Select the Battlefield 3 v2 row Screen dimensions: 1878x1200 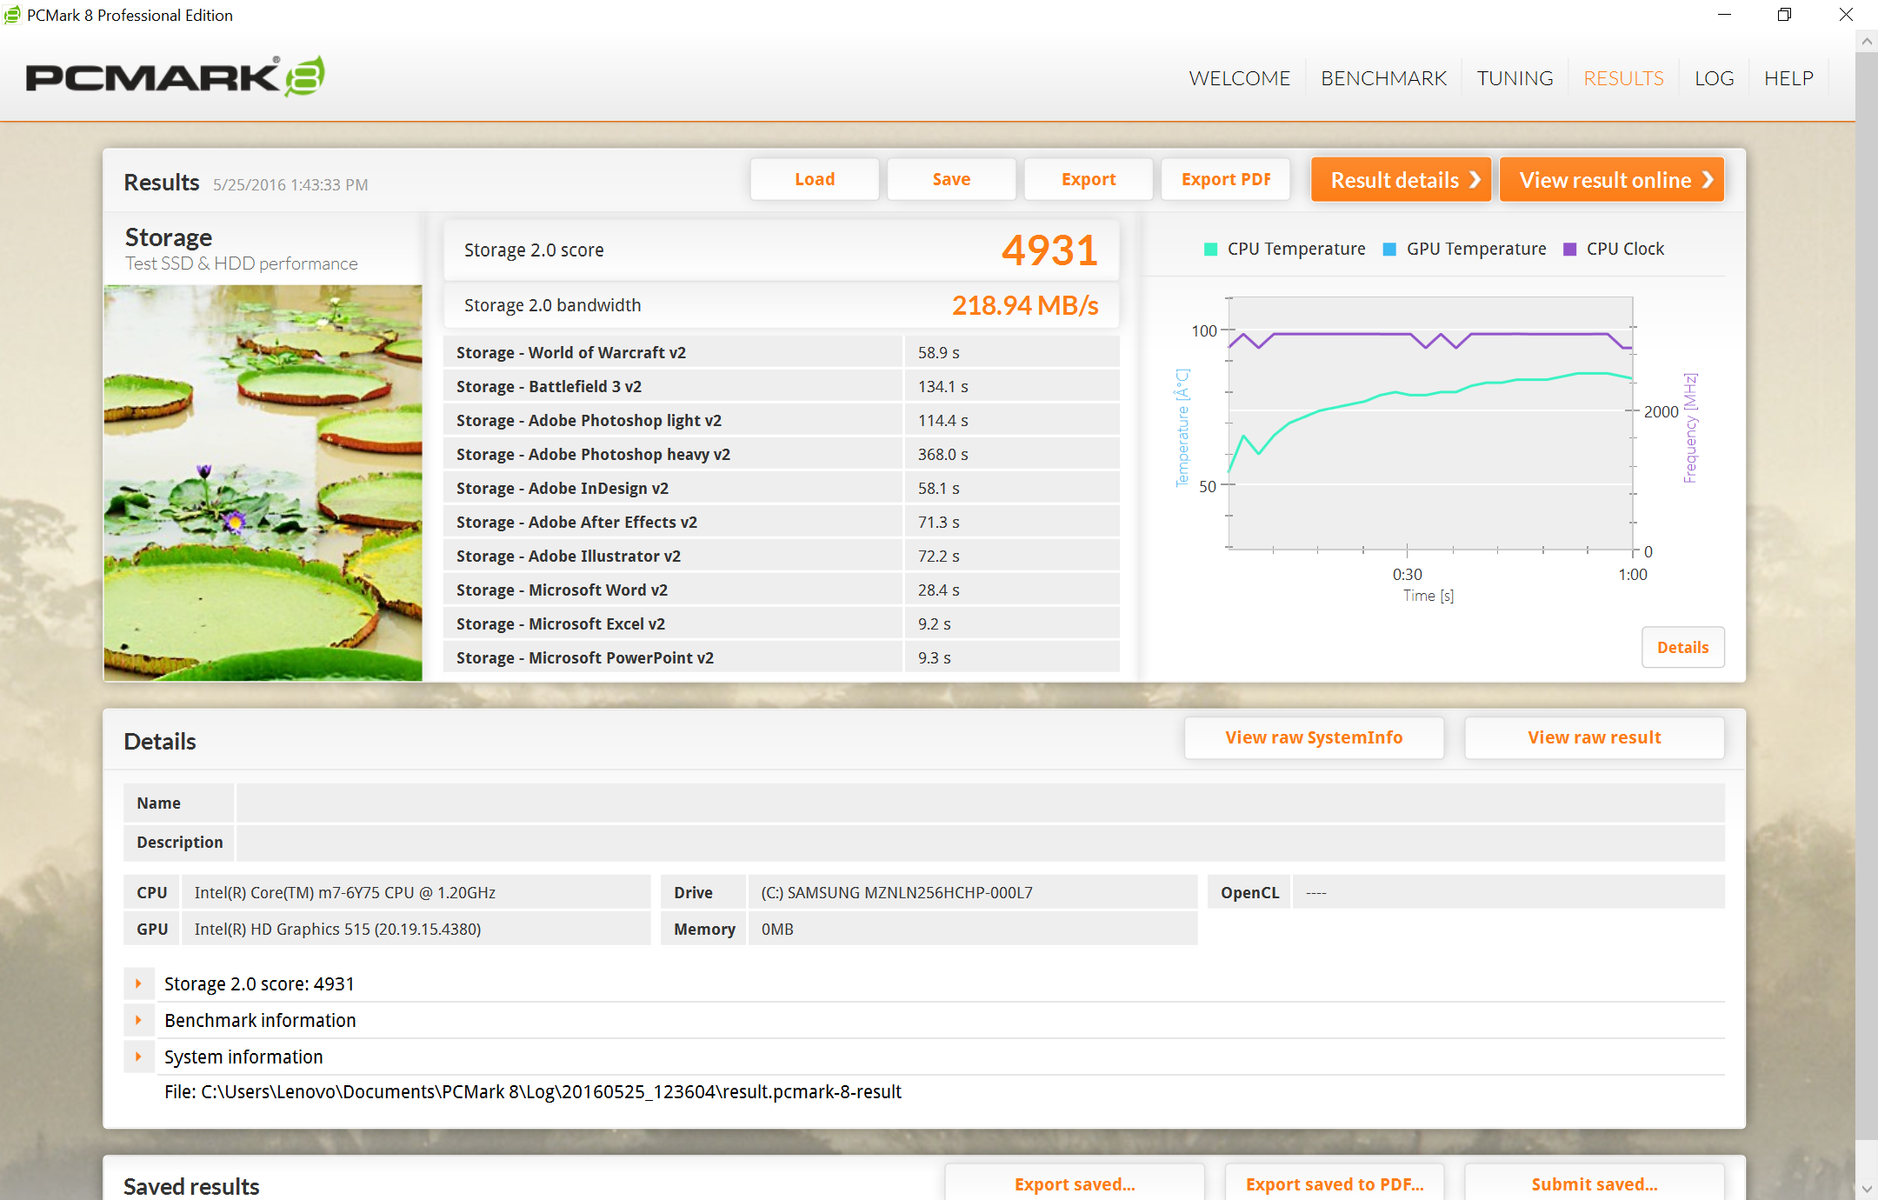781,386
